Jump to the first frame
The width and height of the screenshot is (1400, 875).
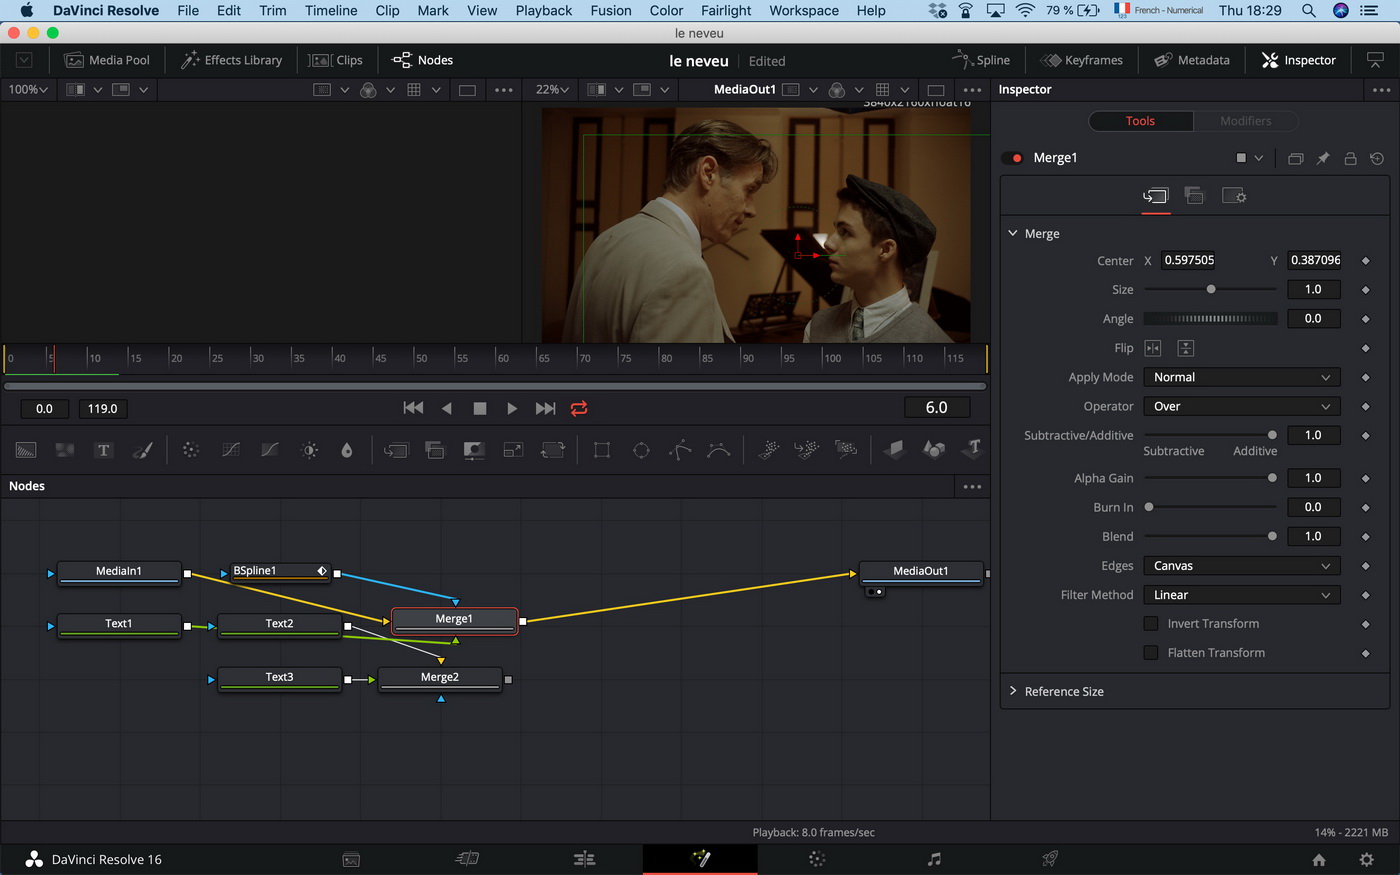point(413,408)
